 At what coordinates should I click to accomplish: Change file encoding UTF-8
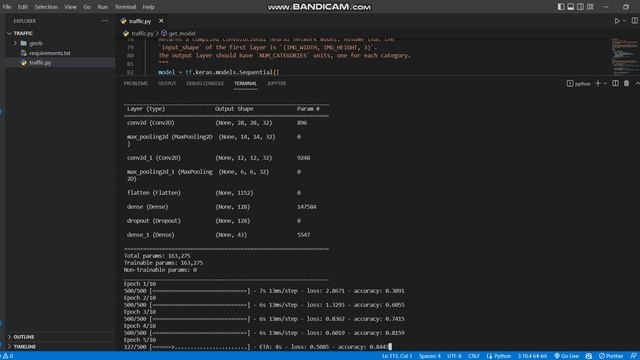[454, 356]
